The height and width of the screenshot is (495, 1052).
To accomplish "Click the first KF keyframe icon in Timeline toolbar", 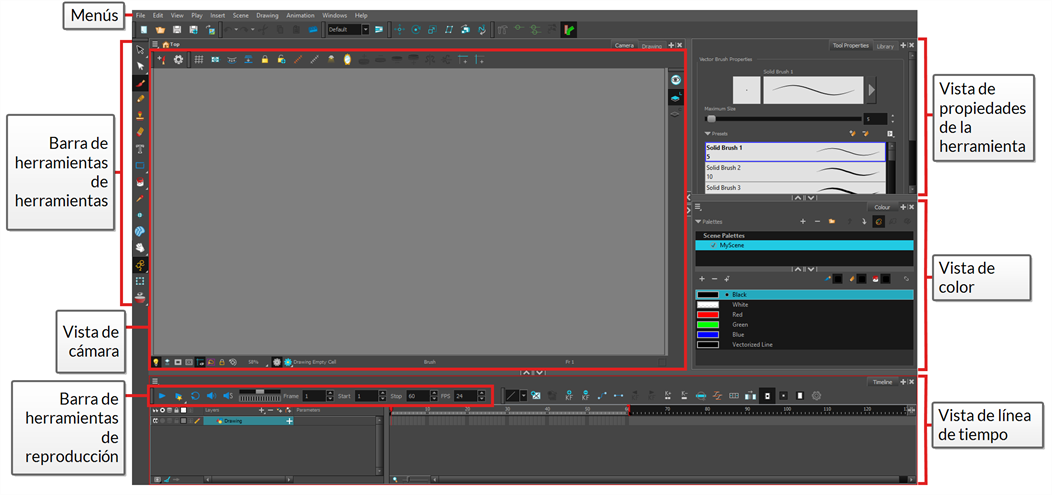I will pyautogui.click(x=569, y=396).
